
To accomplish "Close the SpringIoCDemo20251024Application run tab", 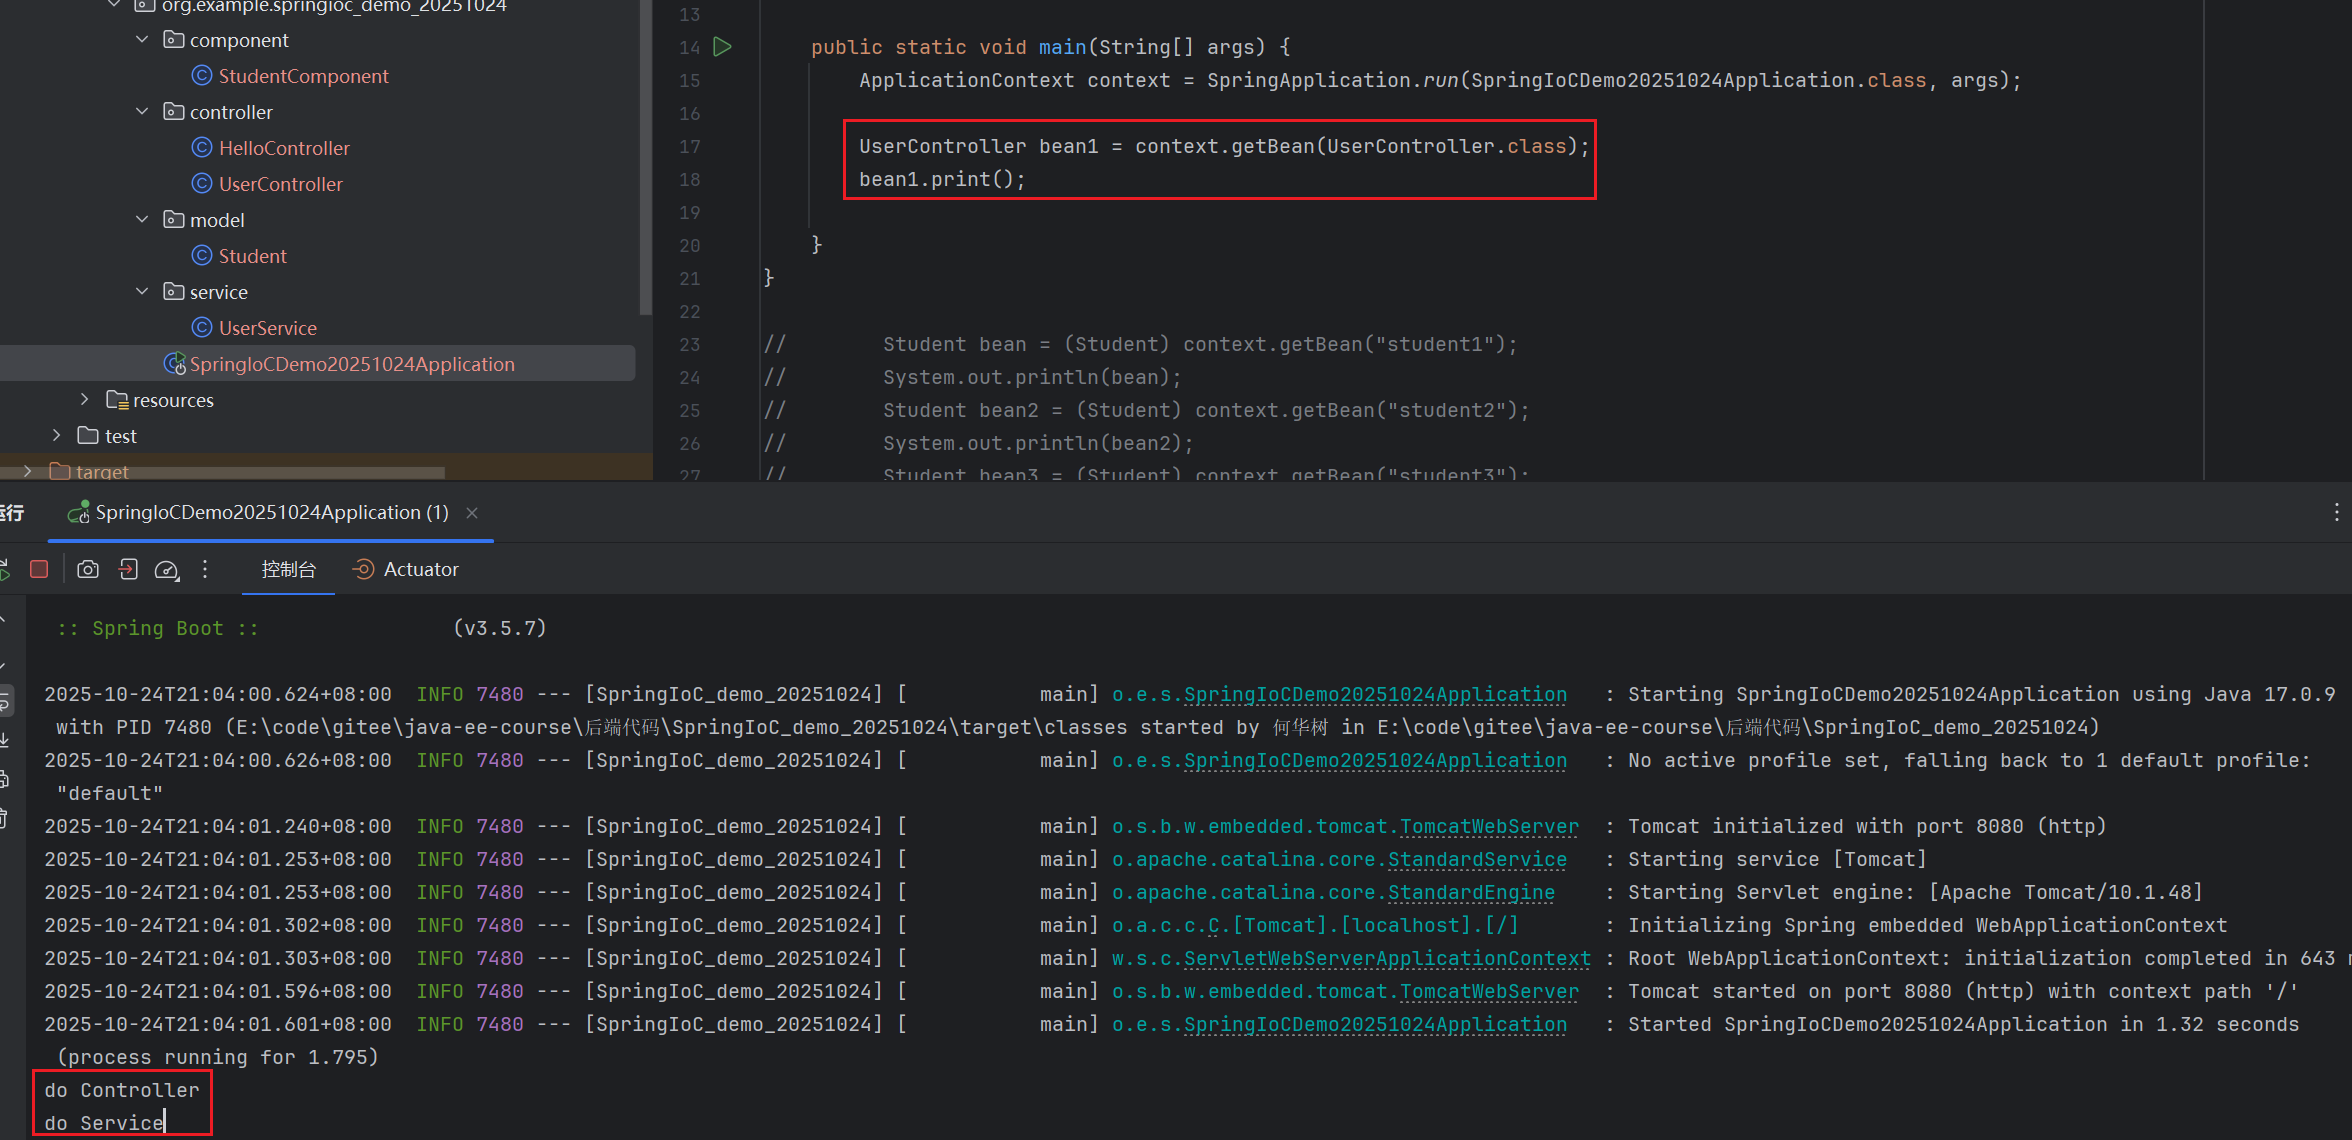I will point(472,513).
